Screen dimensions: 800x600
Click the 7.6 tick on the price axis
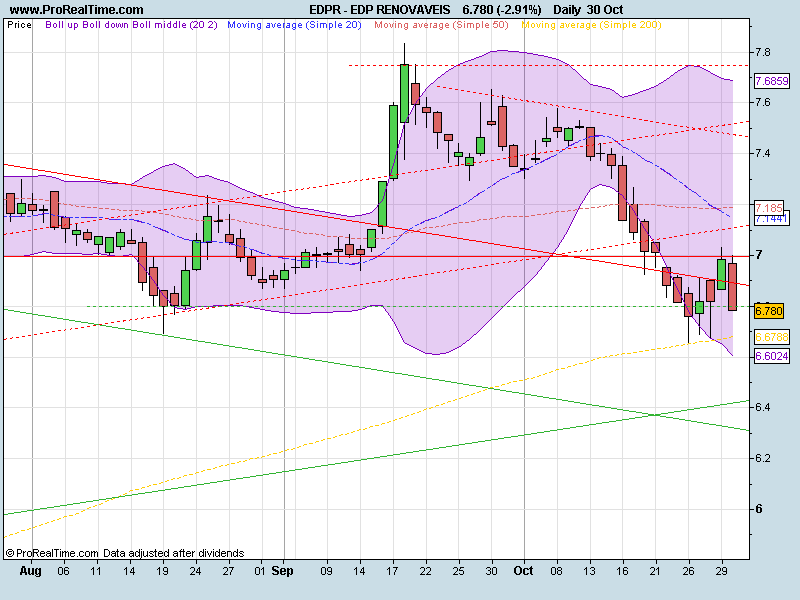763,103
